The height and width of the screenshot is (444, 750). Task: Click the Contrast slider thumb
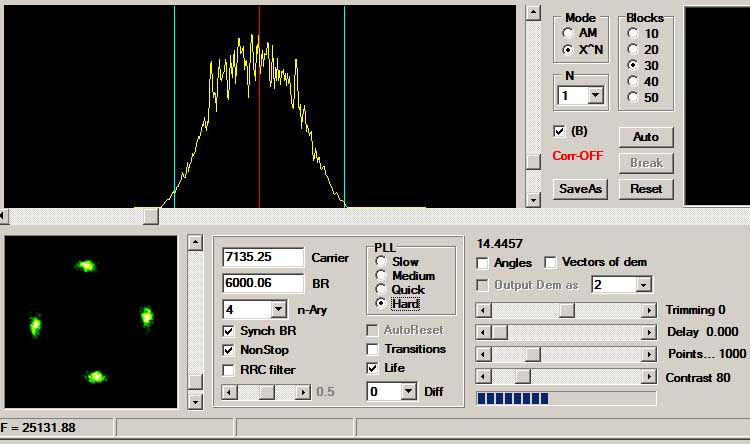point(522,377)
